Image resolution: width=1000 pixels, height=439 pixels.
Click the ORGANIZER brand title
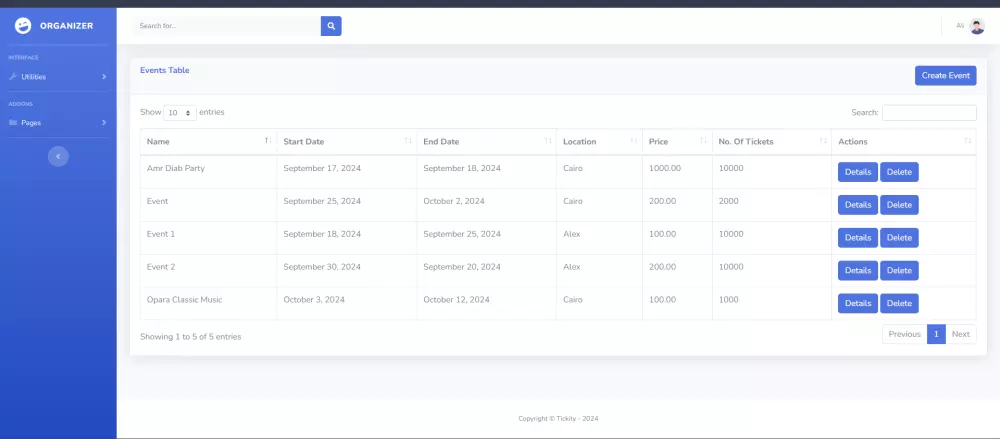pyautogui.click(x=66, y=26)
